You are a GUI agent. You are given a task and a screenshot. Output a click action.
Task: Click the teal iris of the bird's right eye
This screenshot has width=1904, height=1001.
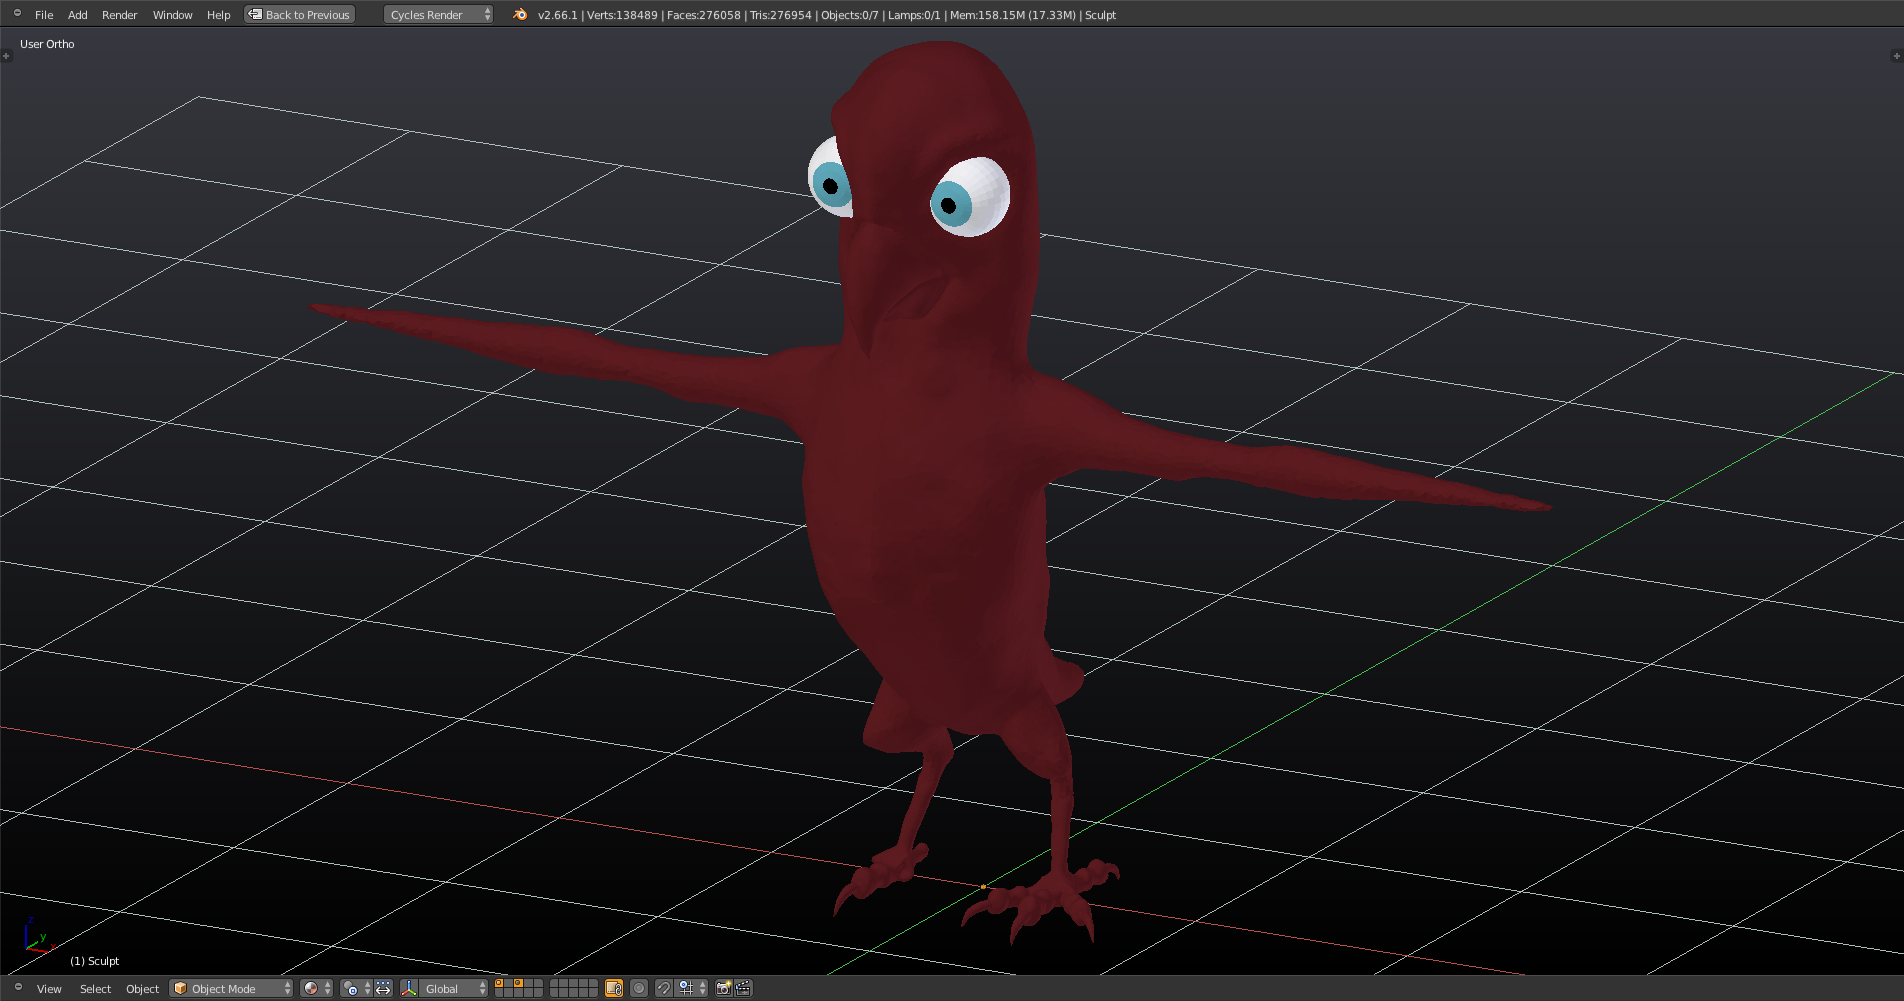[948, 204]
